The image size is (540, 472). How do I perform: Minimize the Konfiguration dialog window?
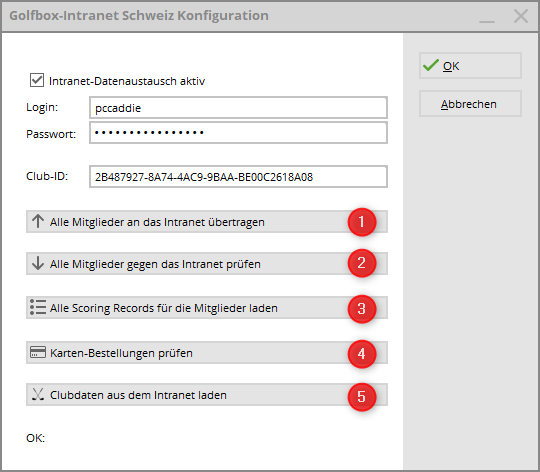coord(487,17)
